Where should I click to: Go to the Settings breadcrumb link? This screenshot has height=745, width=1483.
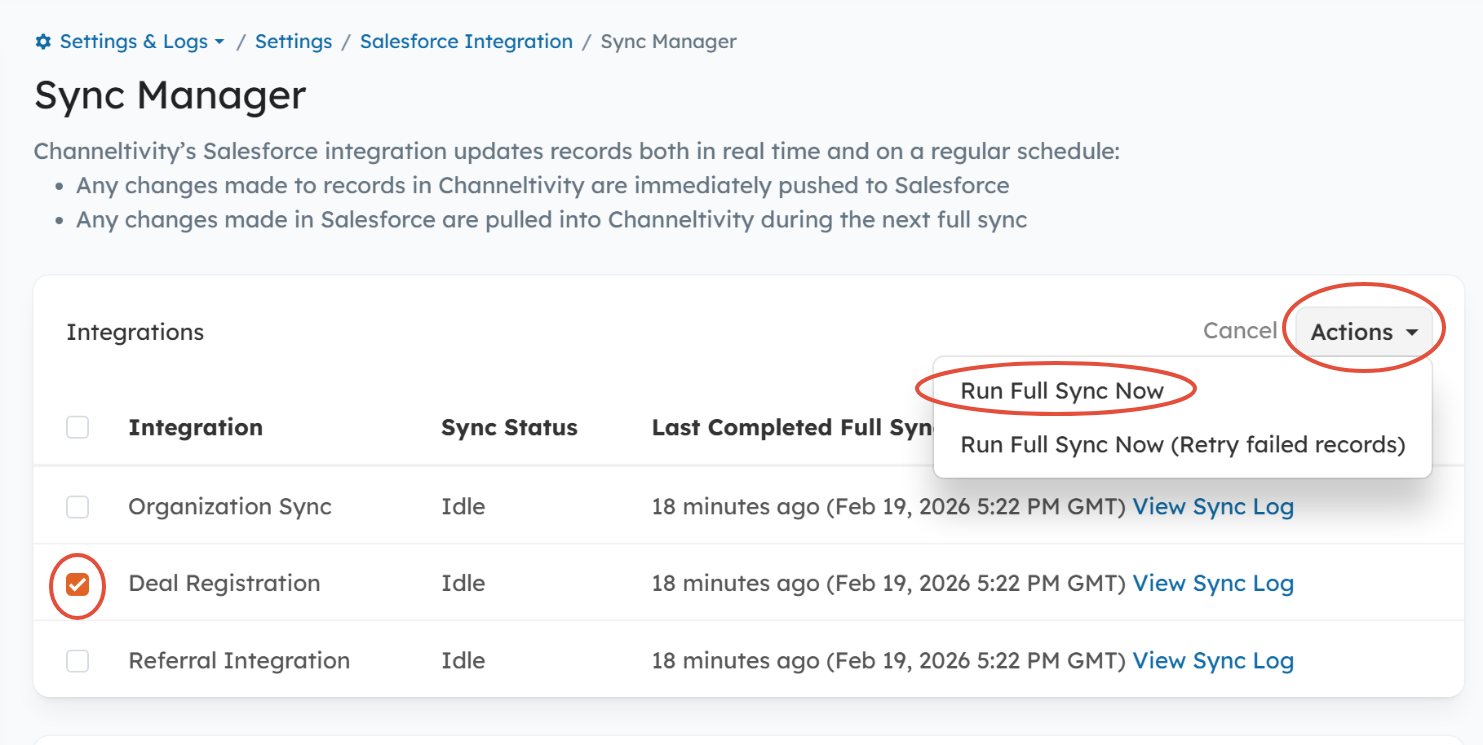(x=293, y=42)
